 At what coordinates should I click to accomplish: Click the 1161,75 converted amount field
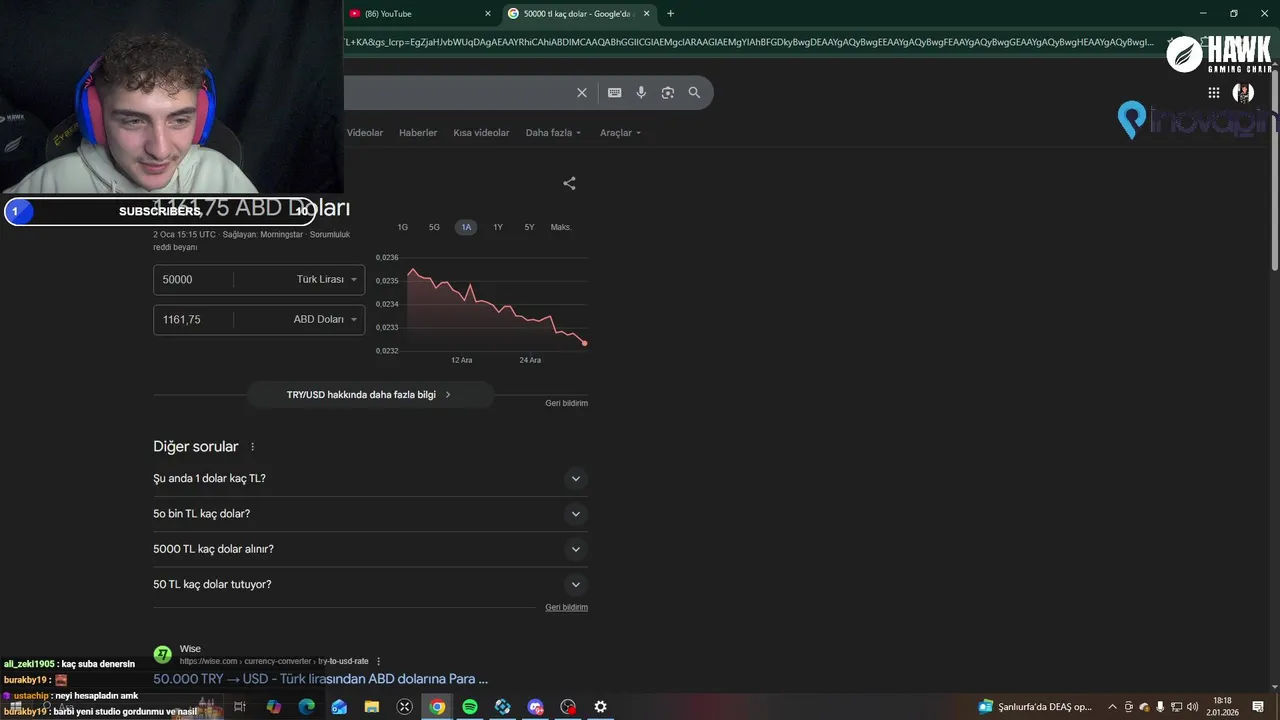click(194, 320)
